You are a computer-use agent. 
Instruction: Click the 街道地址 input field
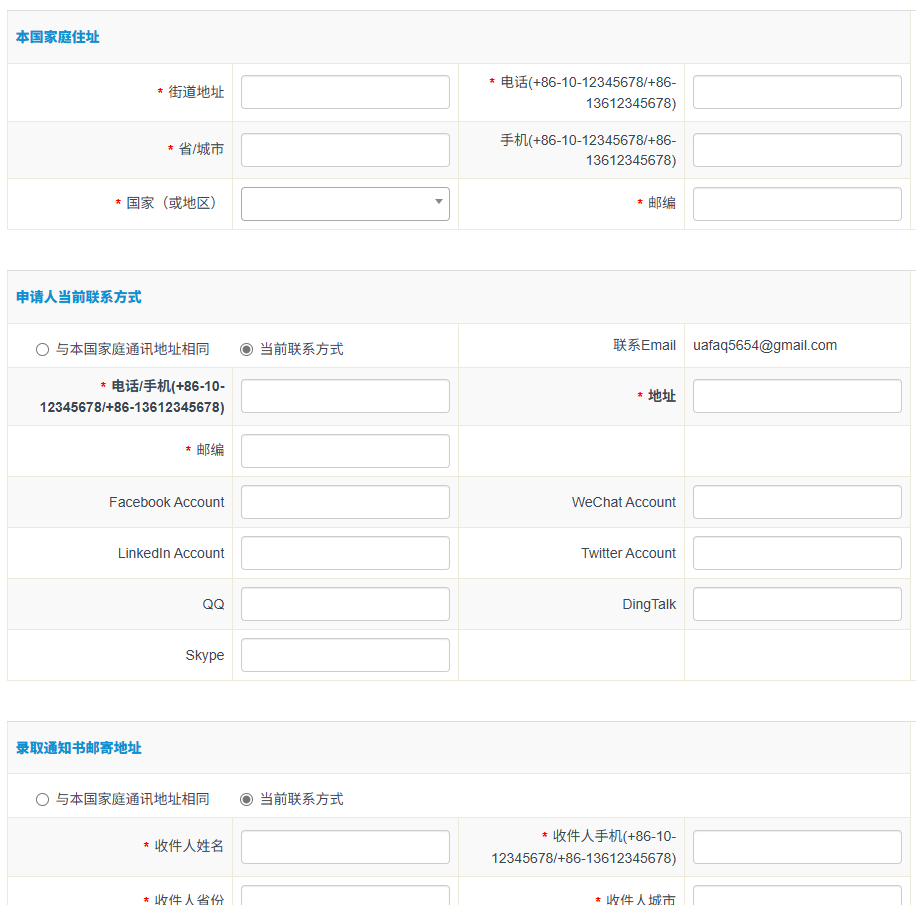pos(345,92)
